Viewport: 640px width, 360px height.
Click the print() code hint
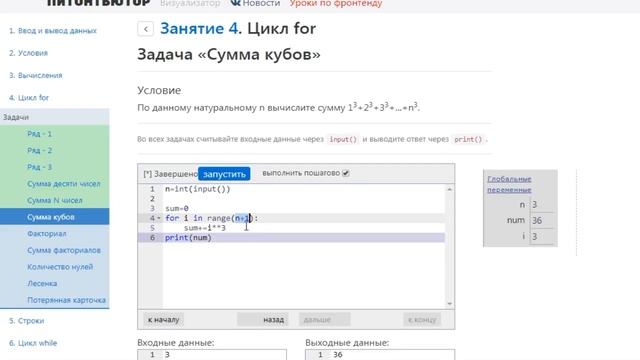[468, 139]
